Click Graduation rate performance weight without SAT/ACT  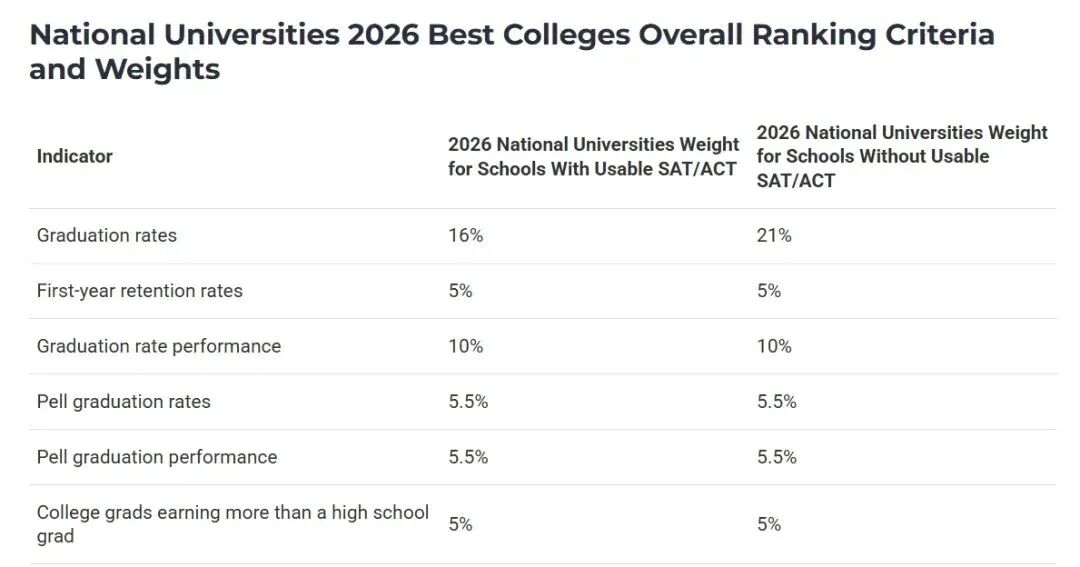click(x=774, y=346)
